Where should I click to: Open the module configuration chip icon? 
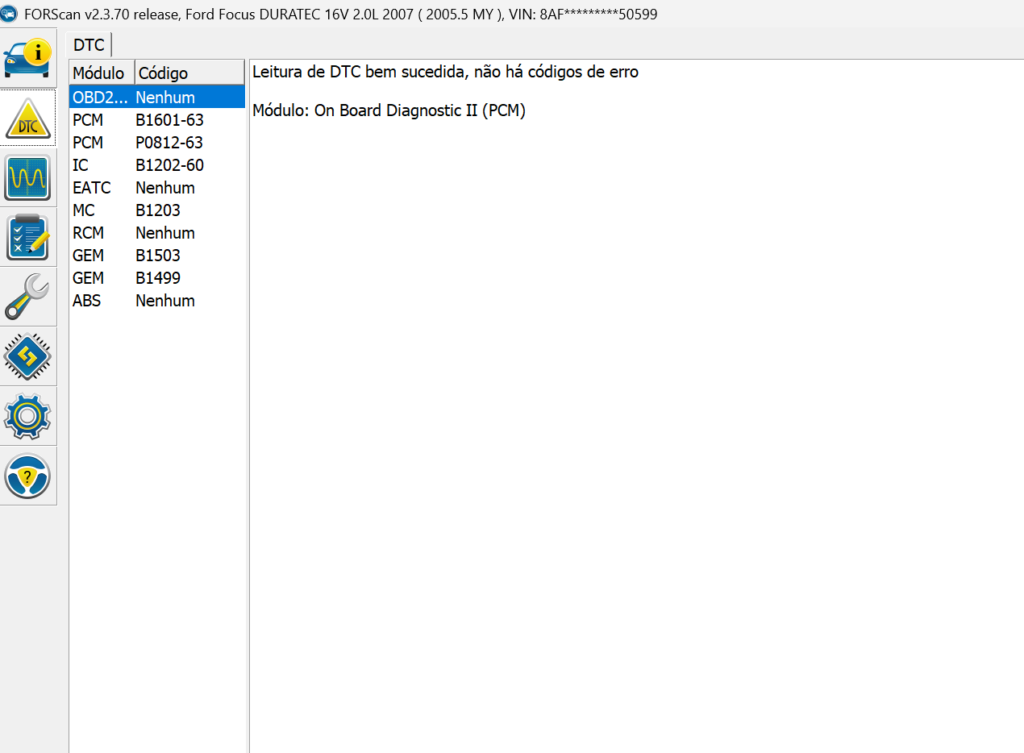pyautogui.click(x=28, y=357)
